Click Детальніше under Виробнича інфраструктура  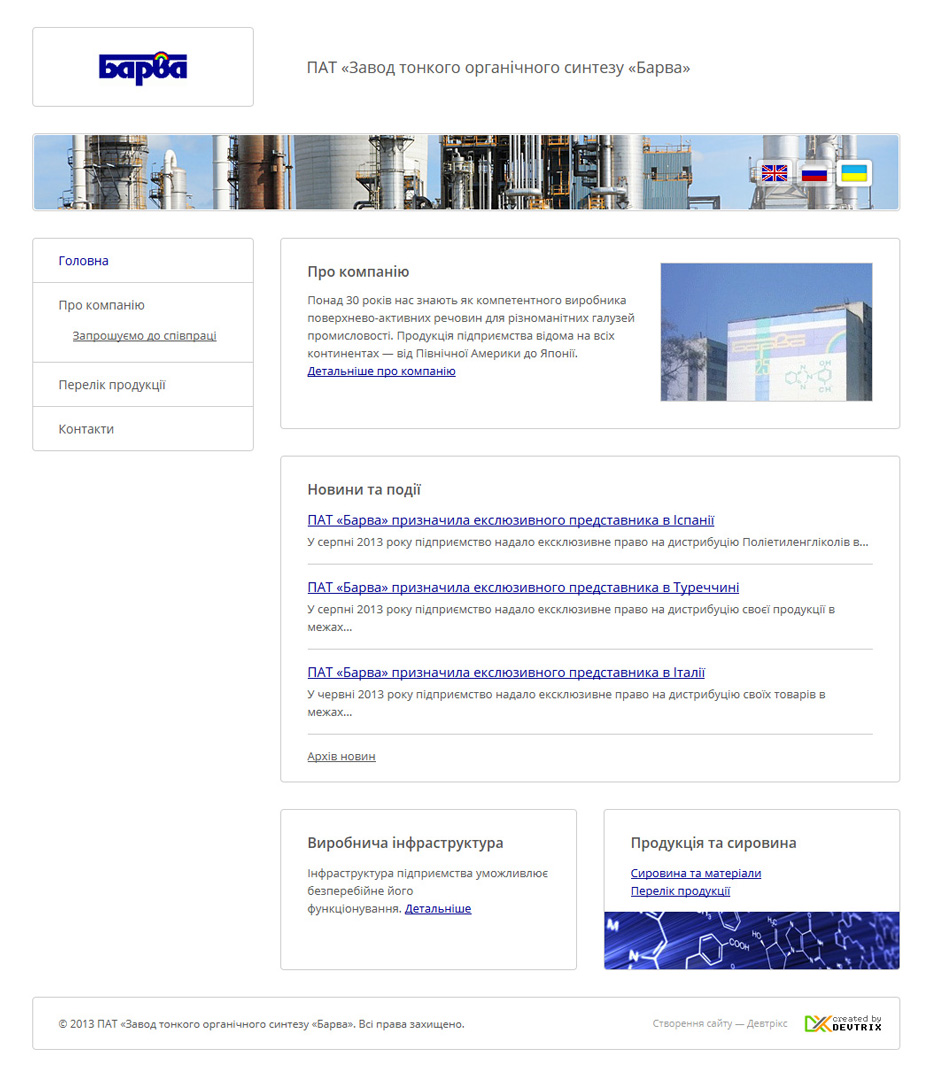[x=438, y=909]
